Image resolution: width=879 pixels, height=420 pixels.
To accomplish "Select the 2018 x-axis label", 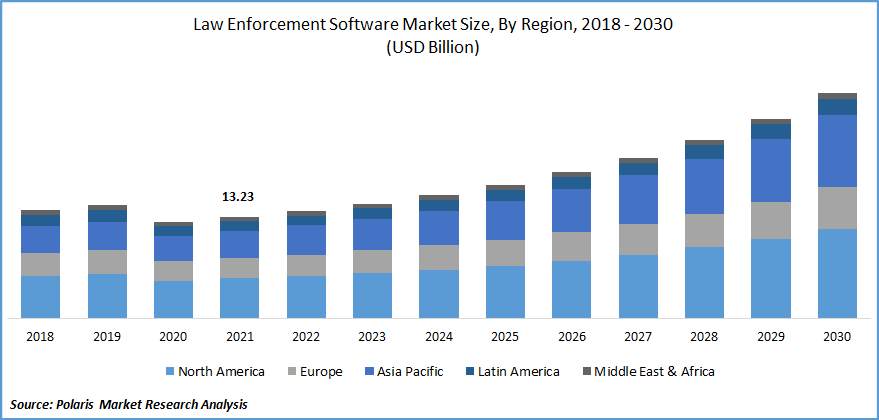I will [x=40, y=337].
